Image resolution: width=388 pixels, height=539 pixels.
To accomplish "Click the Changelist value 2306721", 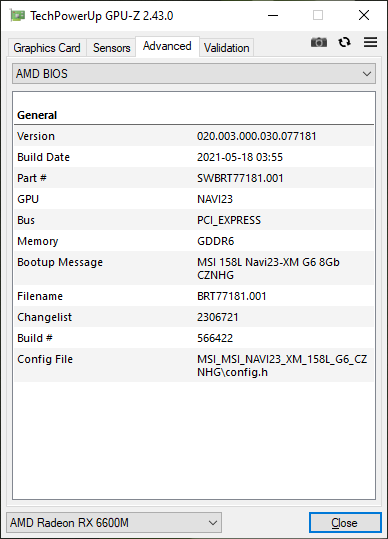I will pyautogui.click(x=218, y=317).
